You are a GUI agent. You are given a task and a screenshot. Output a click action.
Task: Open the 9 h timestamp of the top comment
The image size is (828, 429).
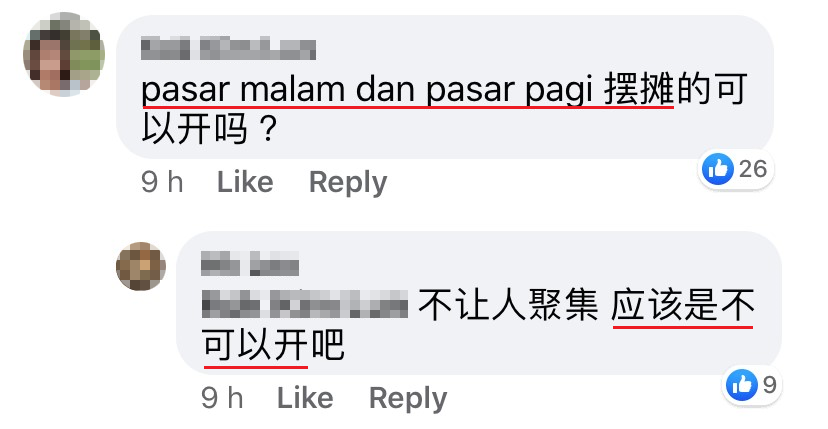pos(162,182)
